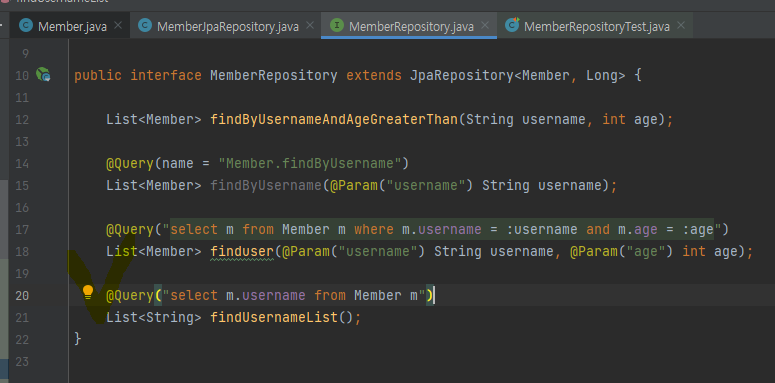Screen dimensions: 775x383
Task: Click @Param("age") annotation on line 18
Action: [x=621, y=252]
